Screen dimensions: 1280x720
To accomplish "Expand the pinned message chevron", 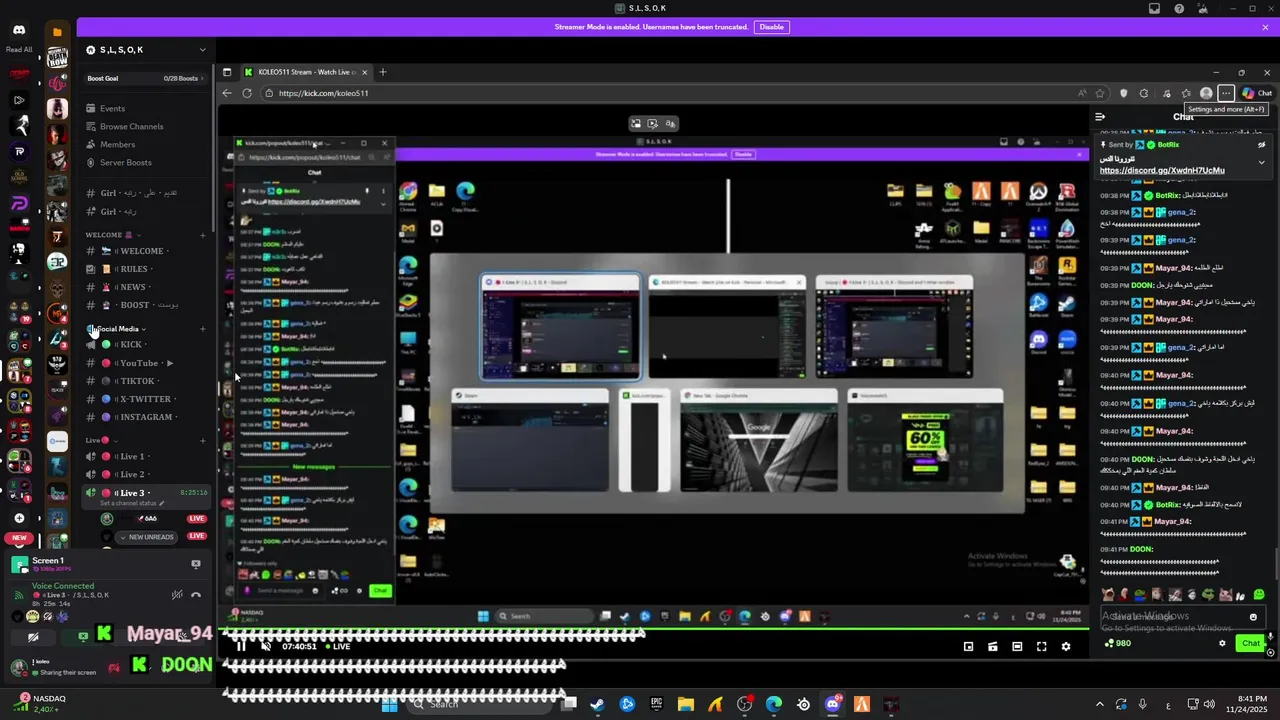I will [x=1261, y=161].
